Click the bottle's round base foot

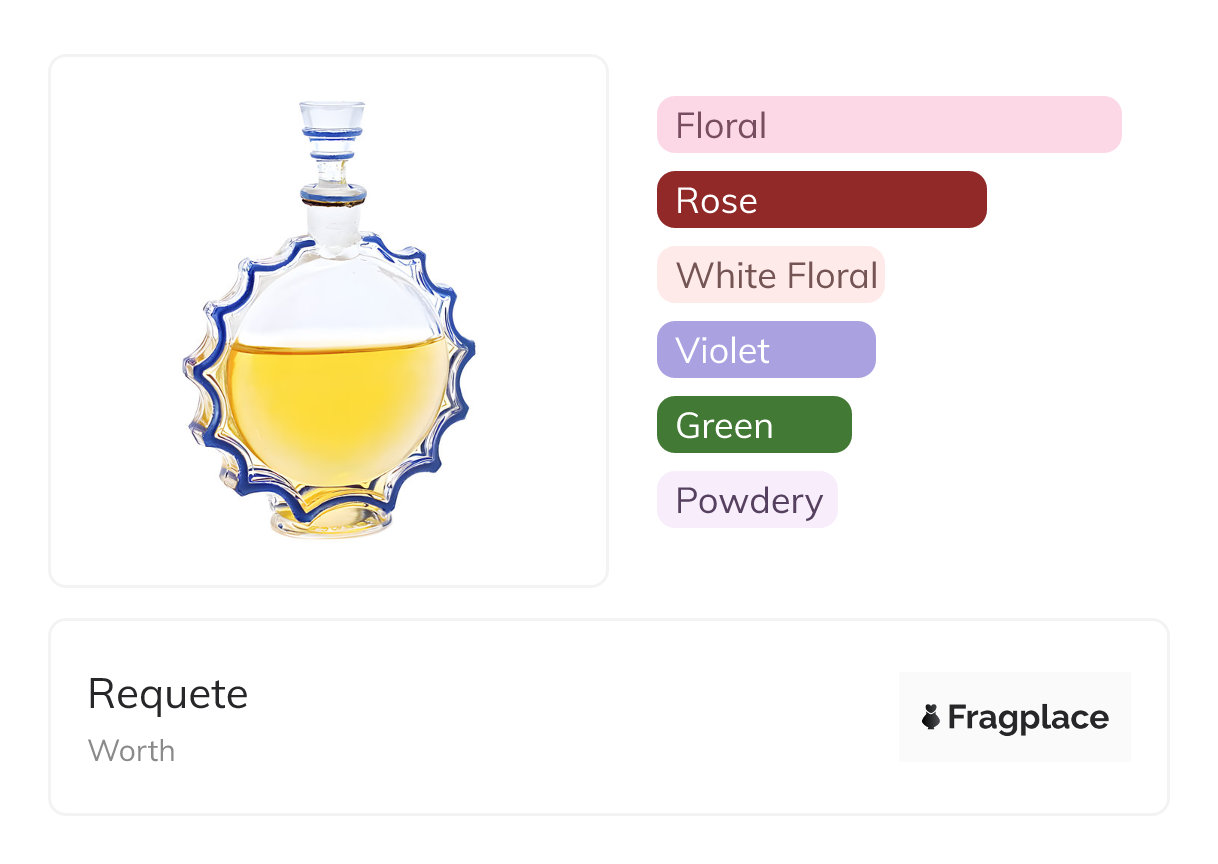[329, 521]
